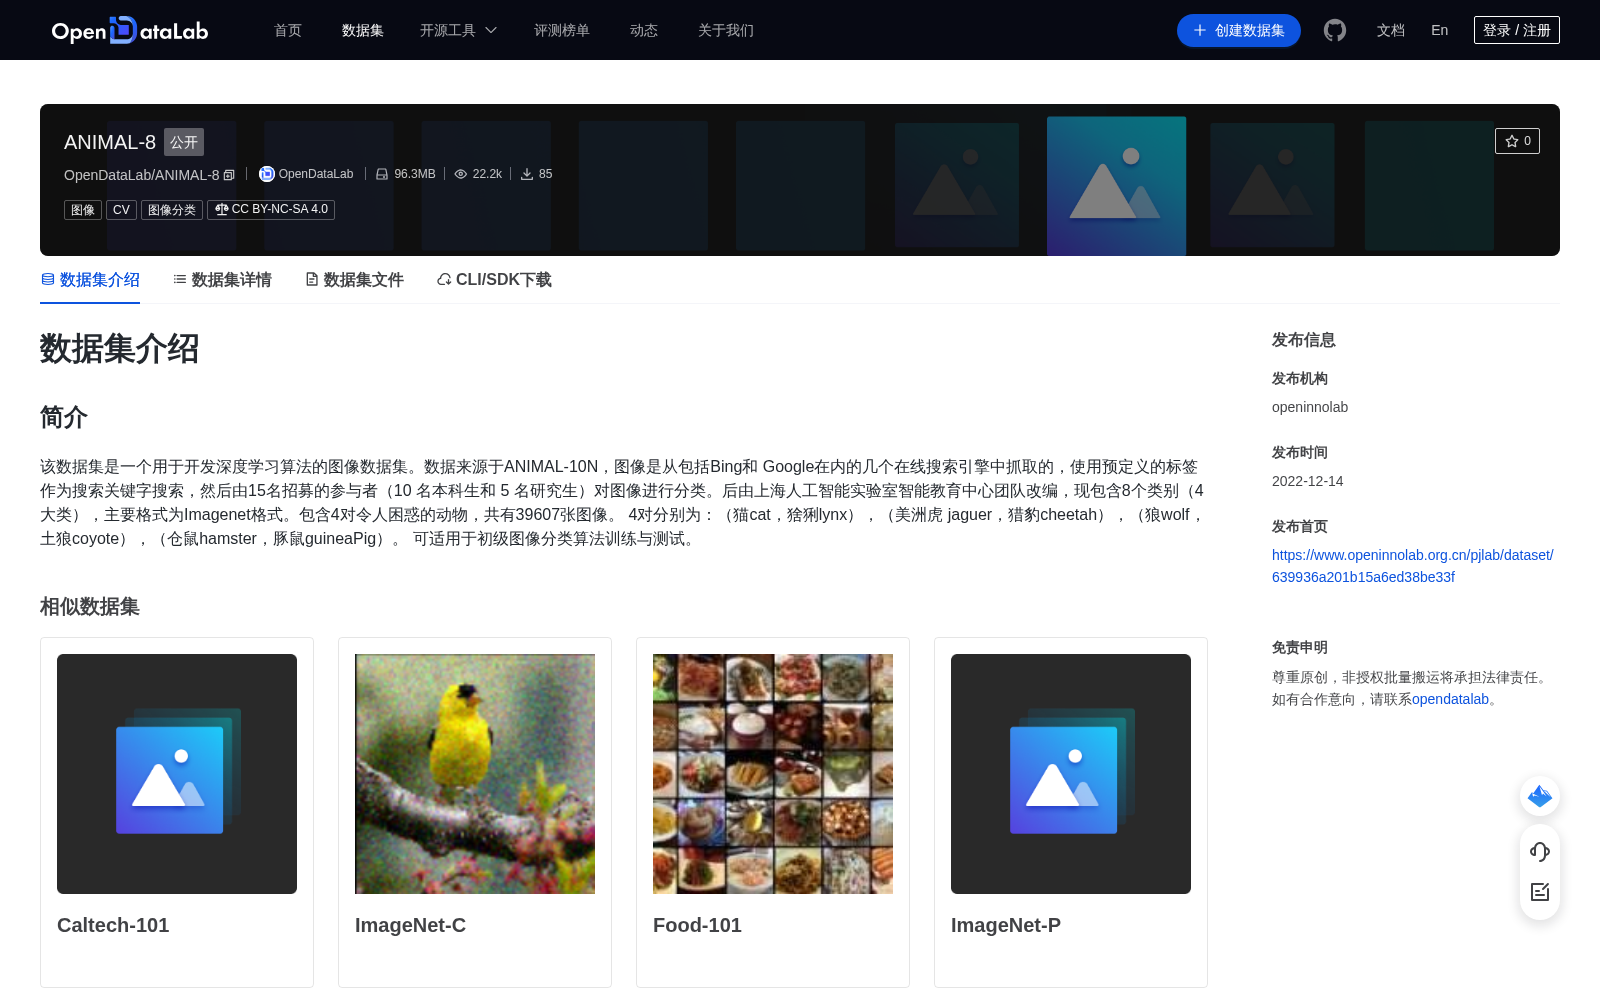Click the 图像 tag
1600x1000 pixels.
point(83,210)
